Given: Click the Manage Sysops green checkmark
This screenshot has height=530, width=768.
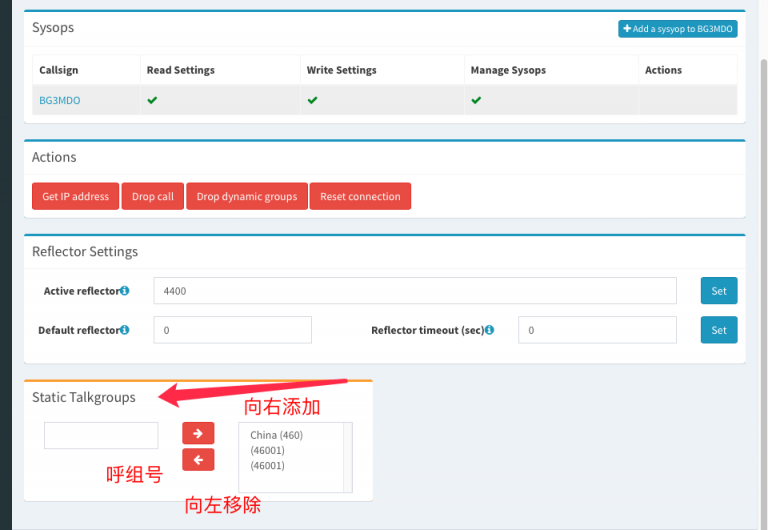Looking at the screenshot, I should pyautogui.click(x=476, y=100).
